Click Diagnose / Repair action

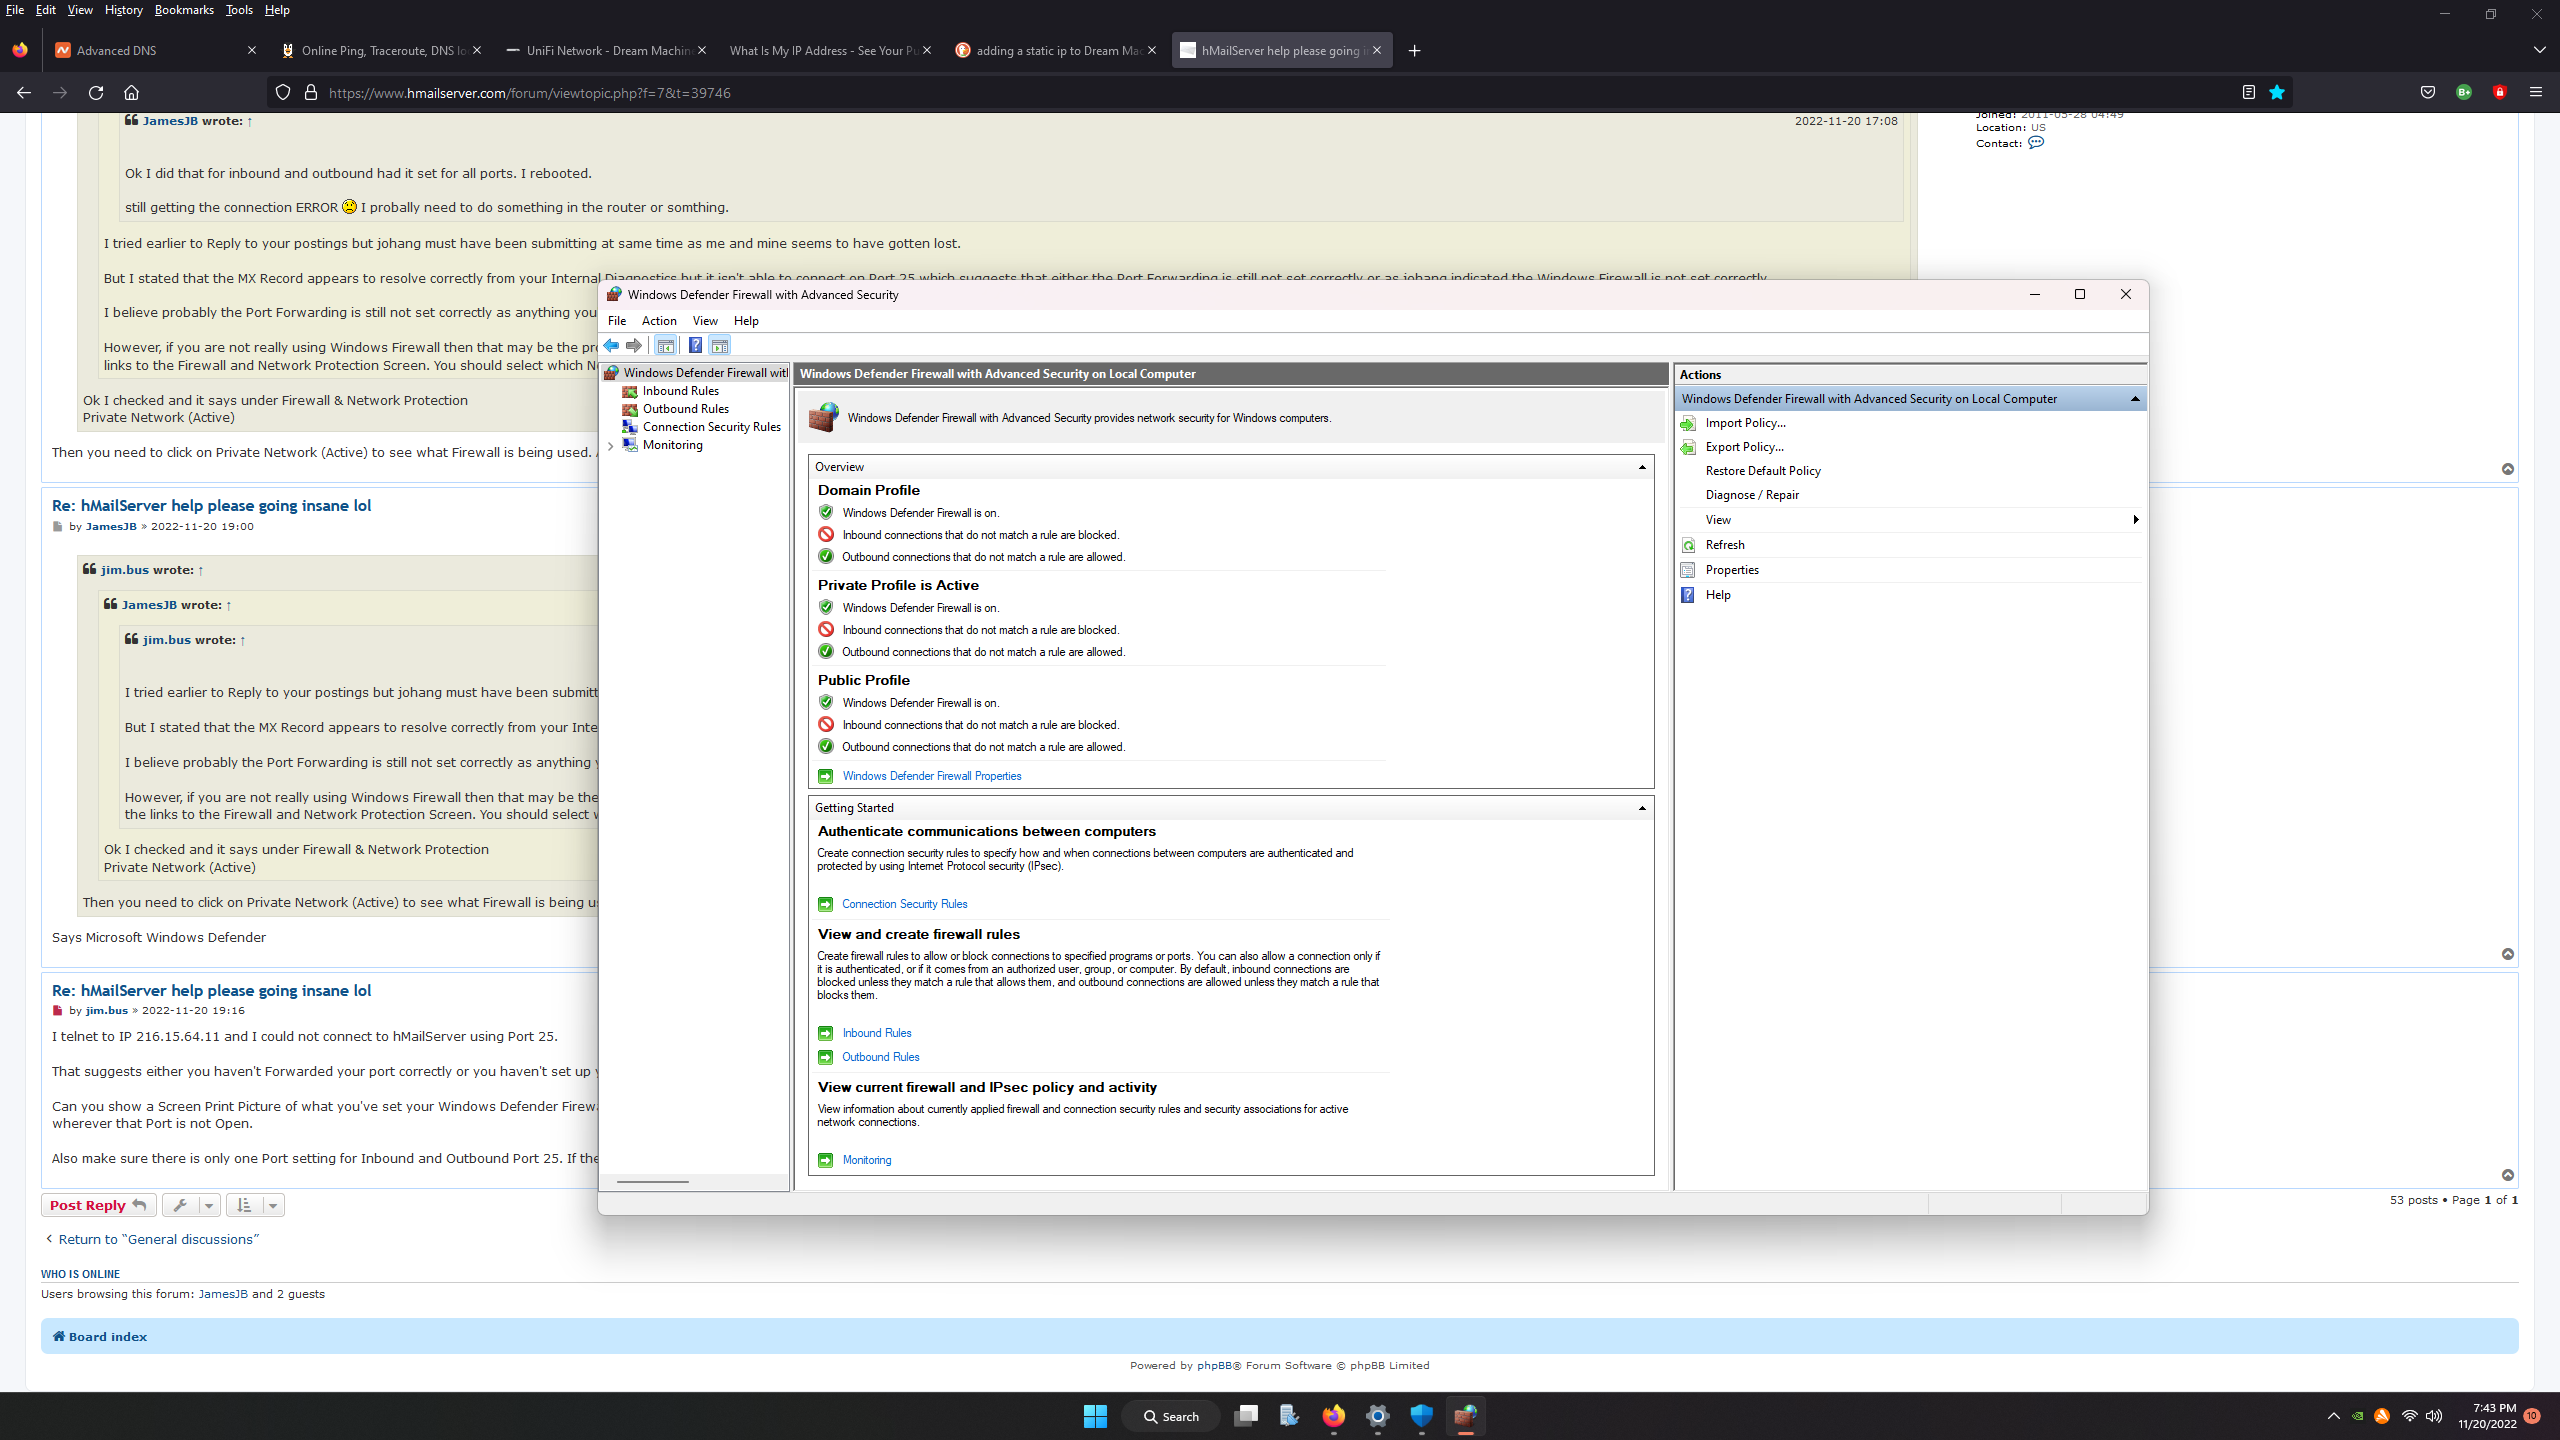[x=1752, y=495]
